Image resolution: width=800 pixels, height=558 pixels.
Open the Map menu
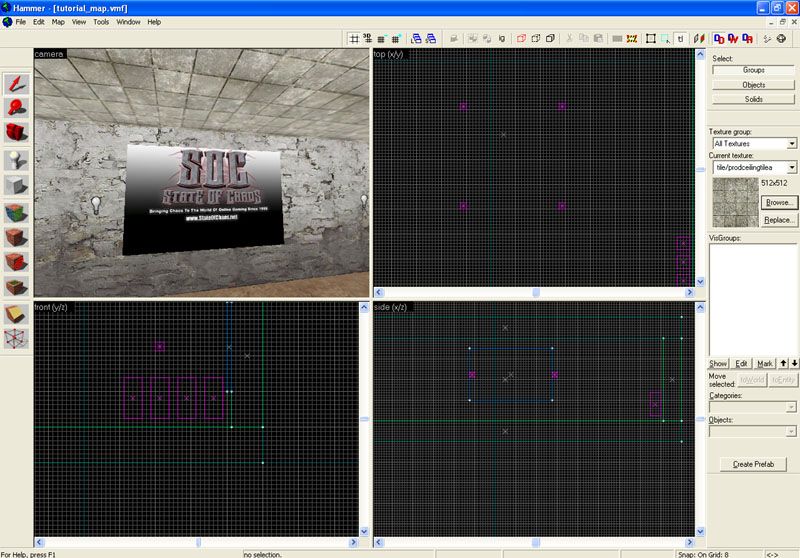point(58,21)
